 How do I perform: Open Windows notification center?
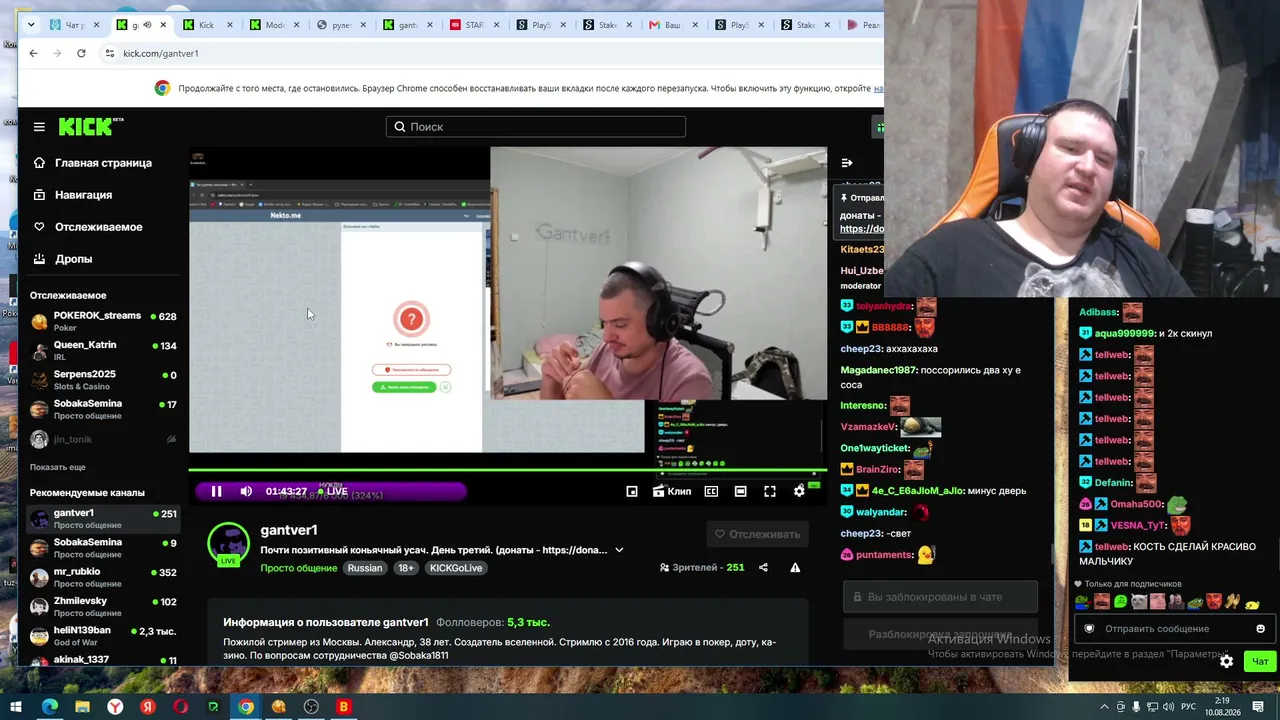[x=1259, y=707]
